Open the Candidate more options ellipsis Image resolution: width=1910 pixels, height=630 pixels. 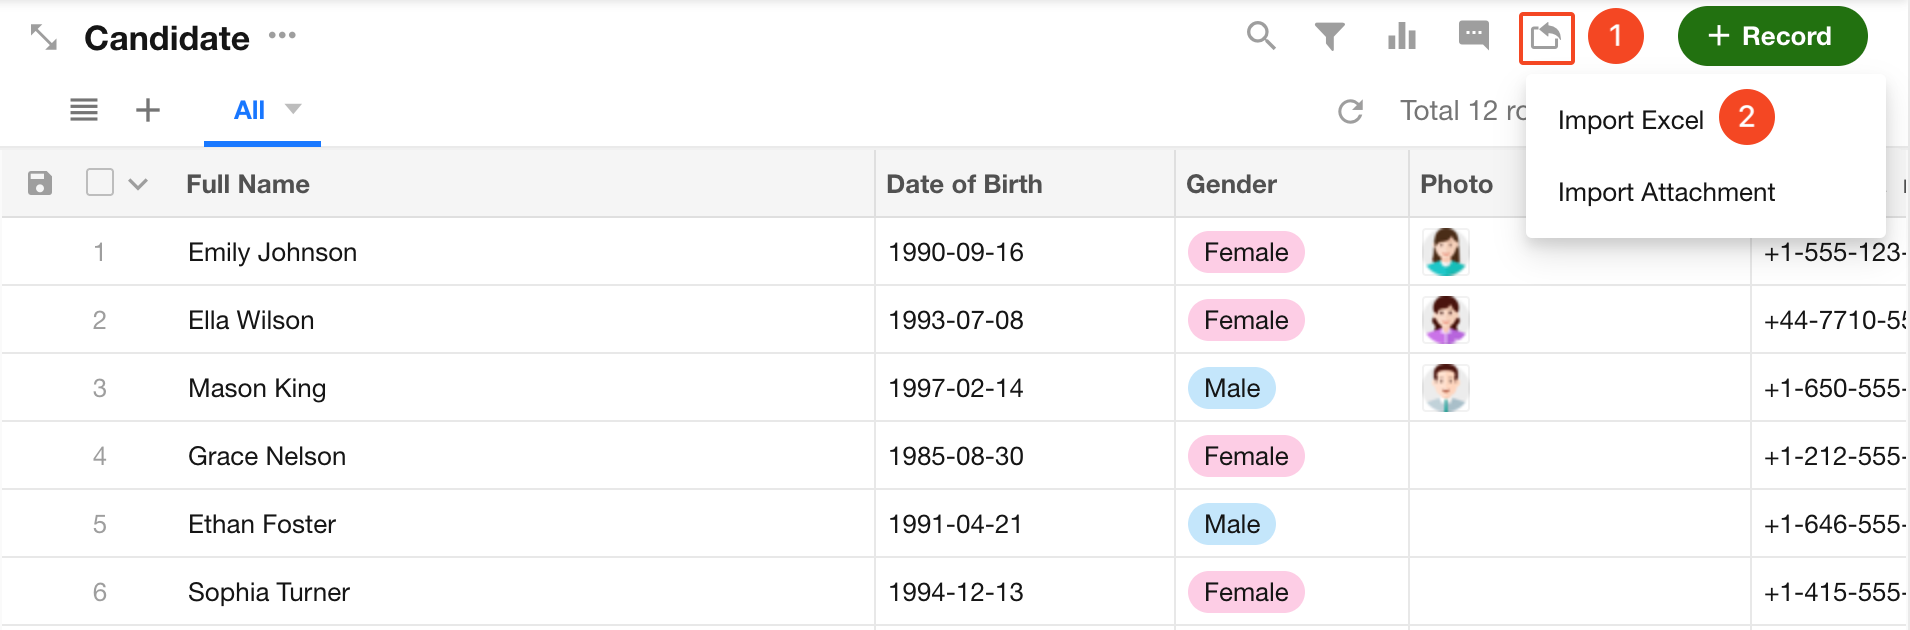[x=282, y=36]
